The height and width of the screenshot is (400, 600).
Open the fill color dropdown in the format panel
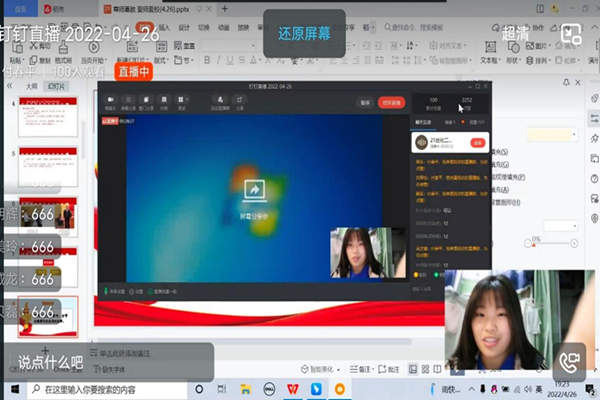[553, 133]
